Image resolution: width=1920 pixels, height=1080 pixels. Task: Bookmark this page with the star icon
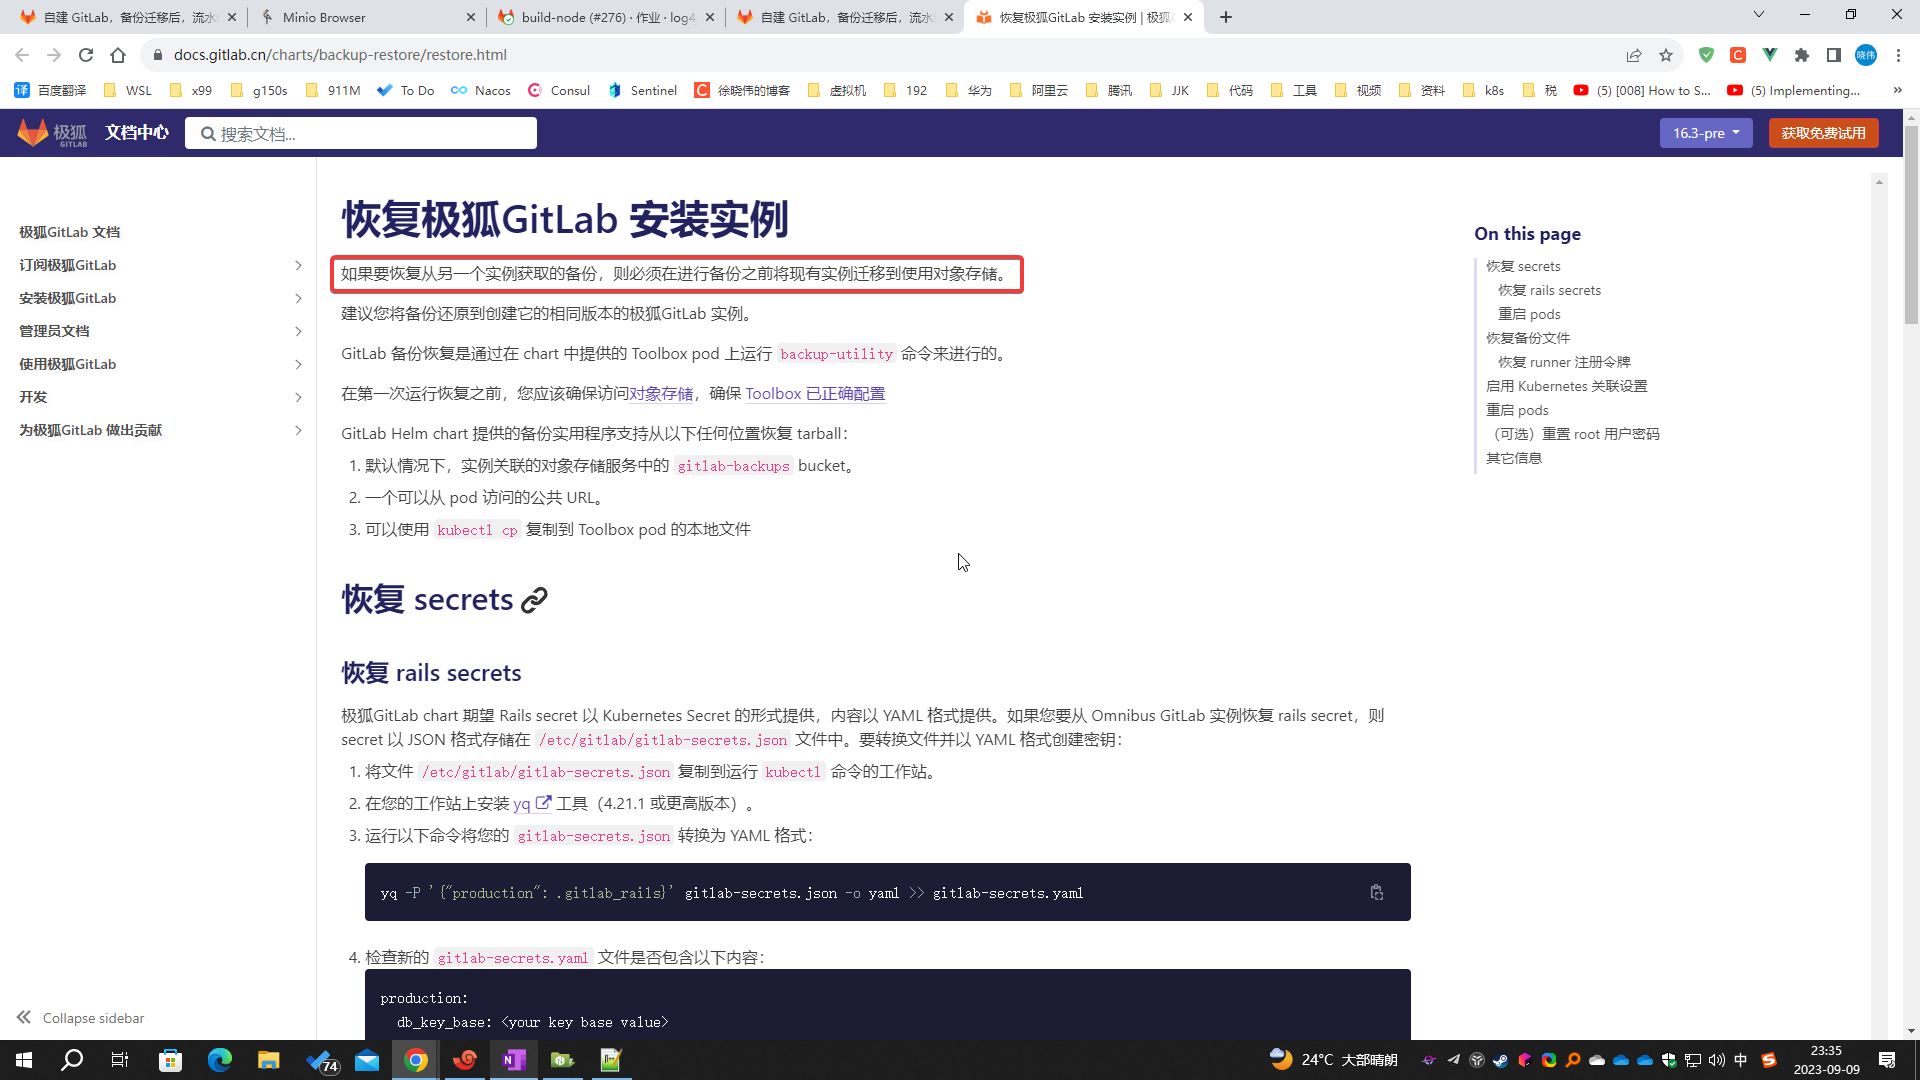point(1666,55)
